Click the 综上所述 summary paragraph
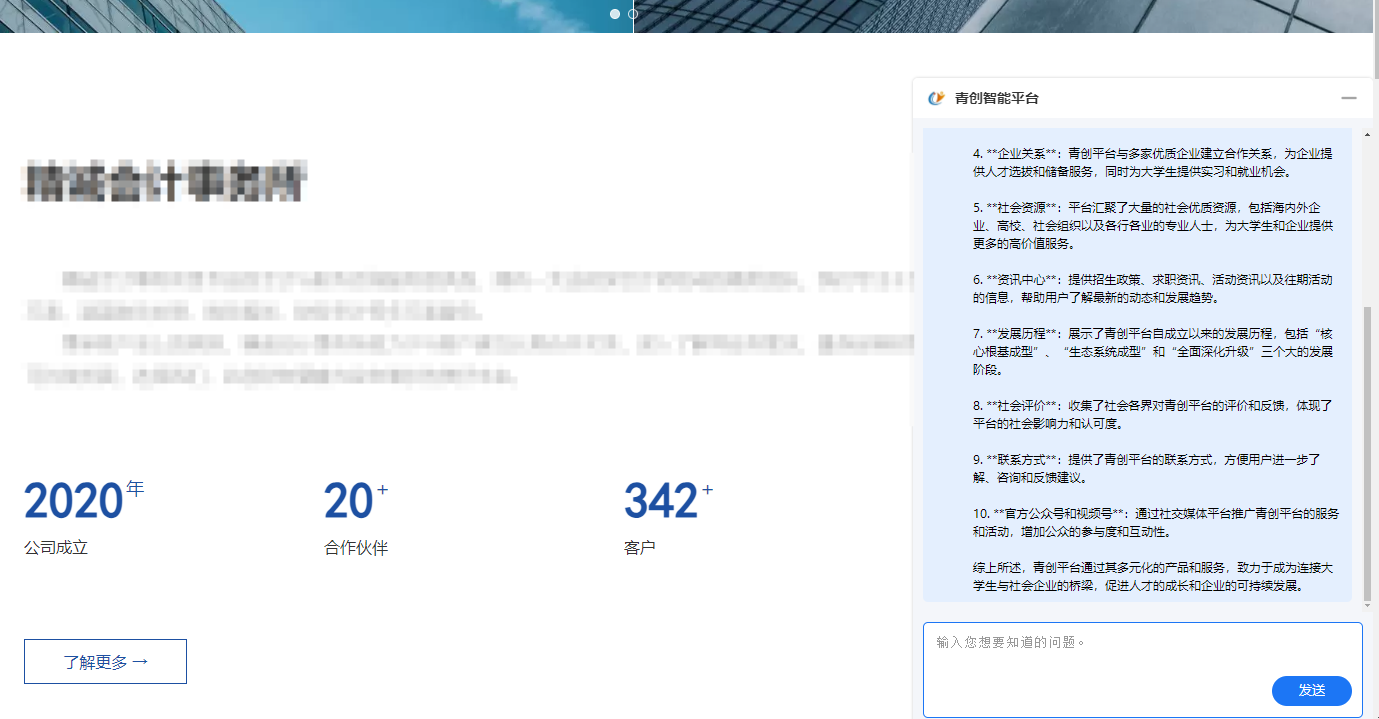1379x719 pixels. (x=1152, y=577)
